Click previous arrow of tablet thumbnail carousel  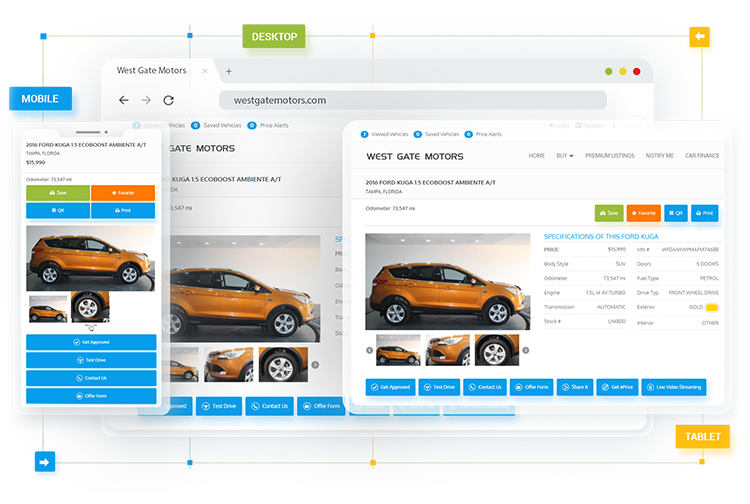[369, 350]
